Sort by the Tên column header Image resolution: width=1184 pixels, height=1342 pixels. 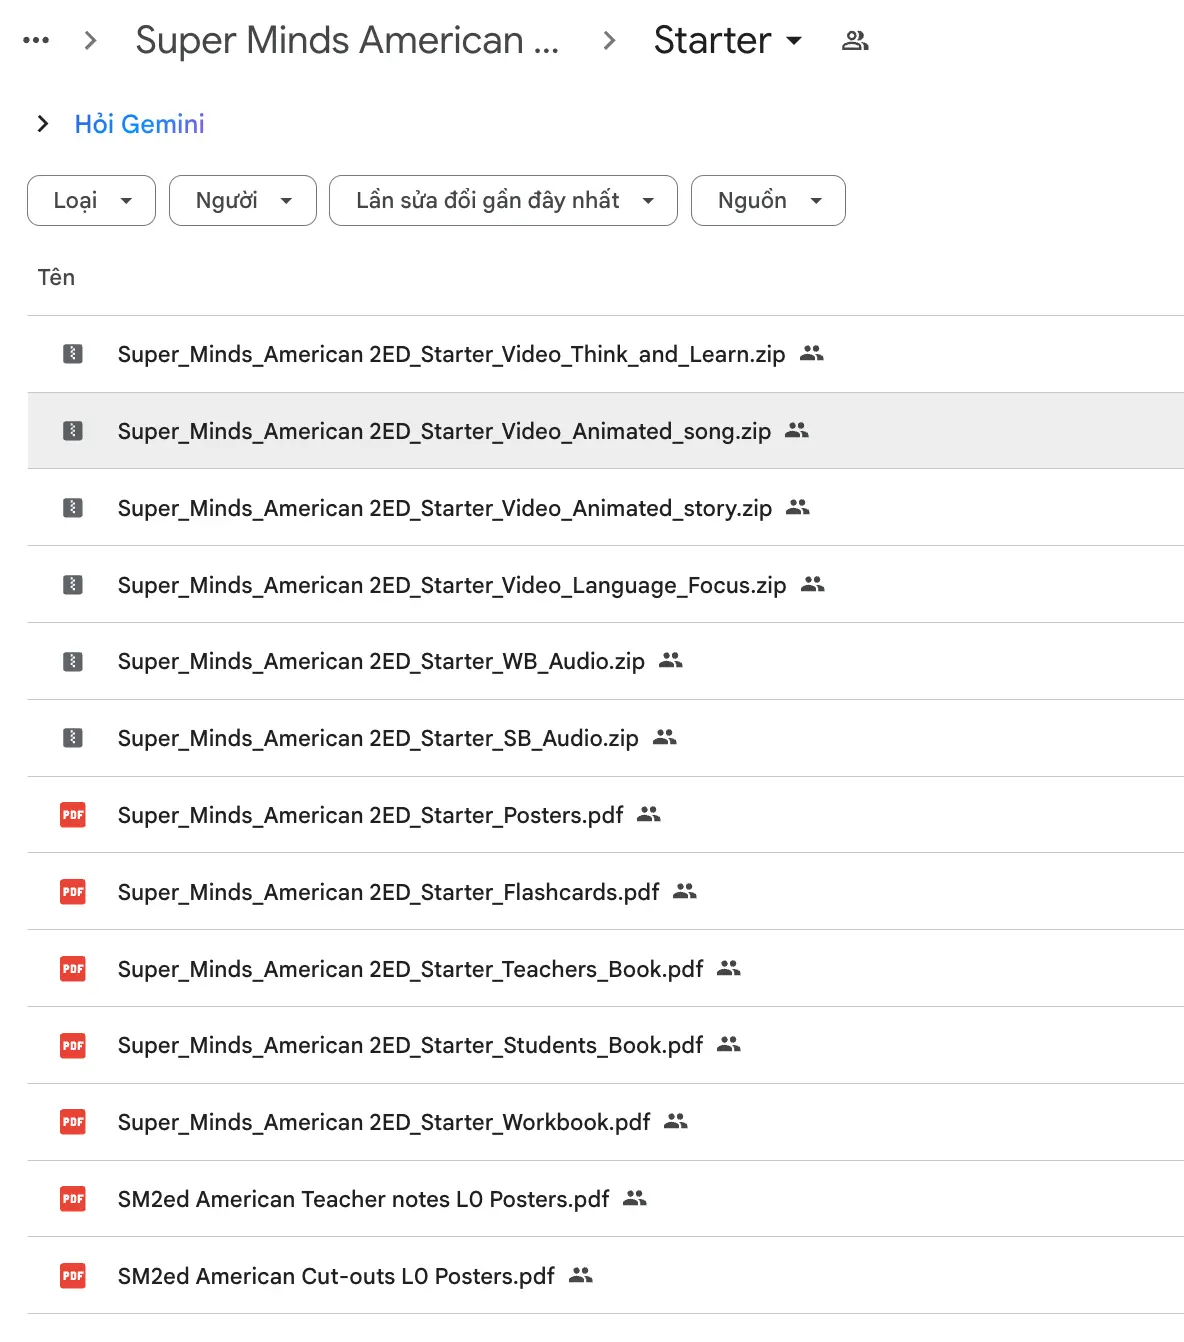coord(56,277)
